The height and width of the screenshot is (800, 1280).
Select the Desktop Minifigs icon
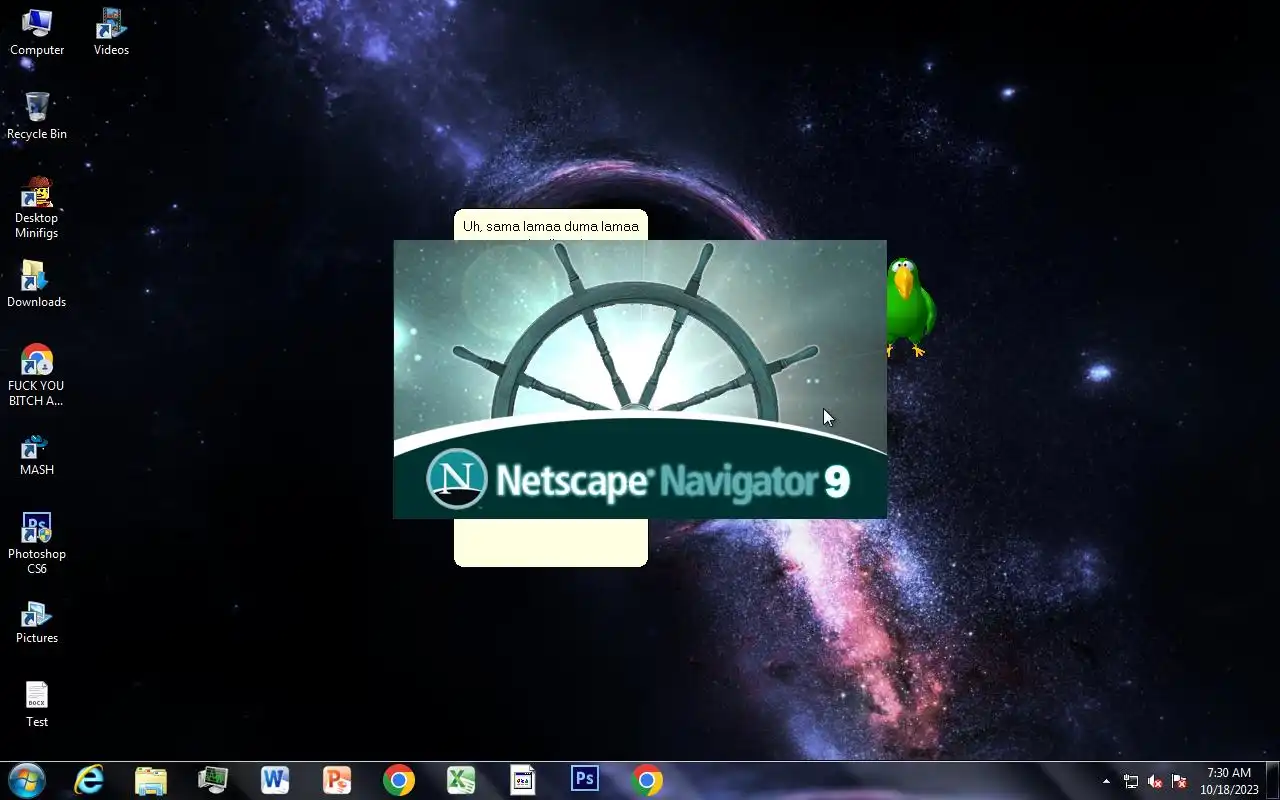[x=37, y=207]
